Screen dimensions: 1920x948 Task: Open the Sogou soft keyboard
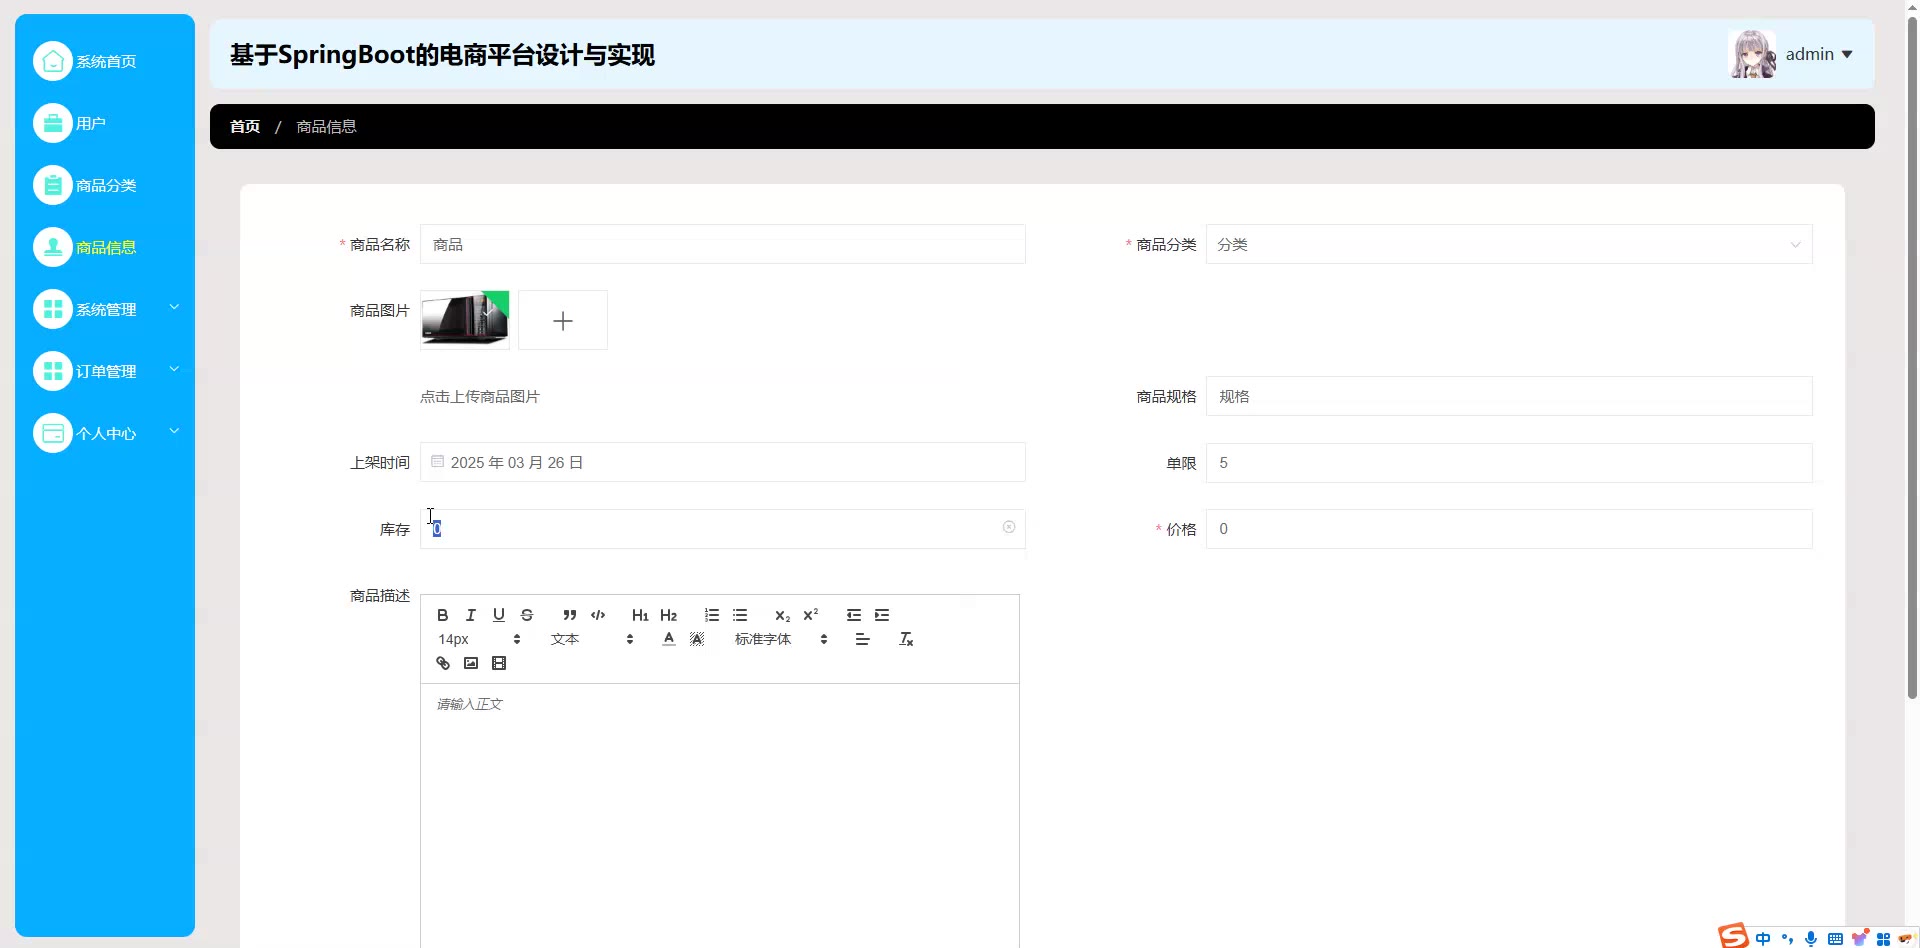pos(1835,939)
